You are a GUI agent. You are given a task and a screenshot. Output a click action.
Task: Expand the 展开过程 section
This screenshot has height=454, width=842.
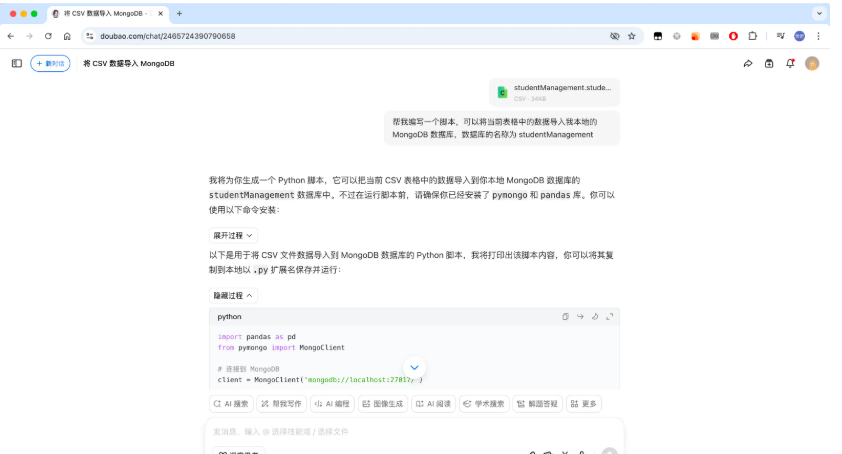click(x=233, y=235)
